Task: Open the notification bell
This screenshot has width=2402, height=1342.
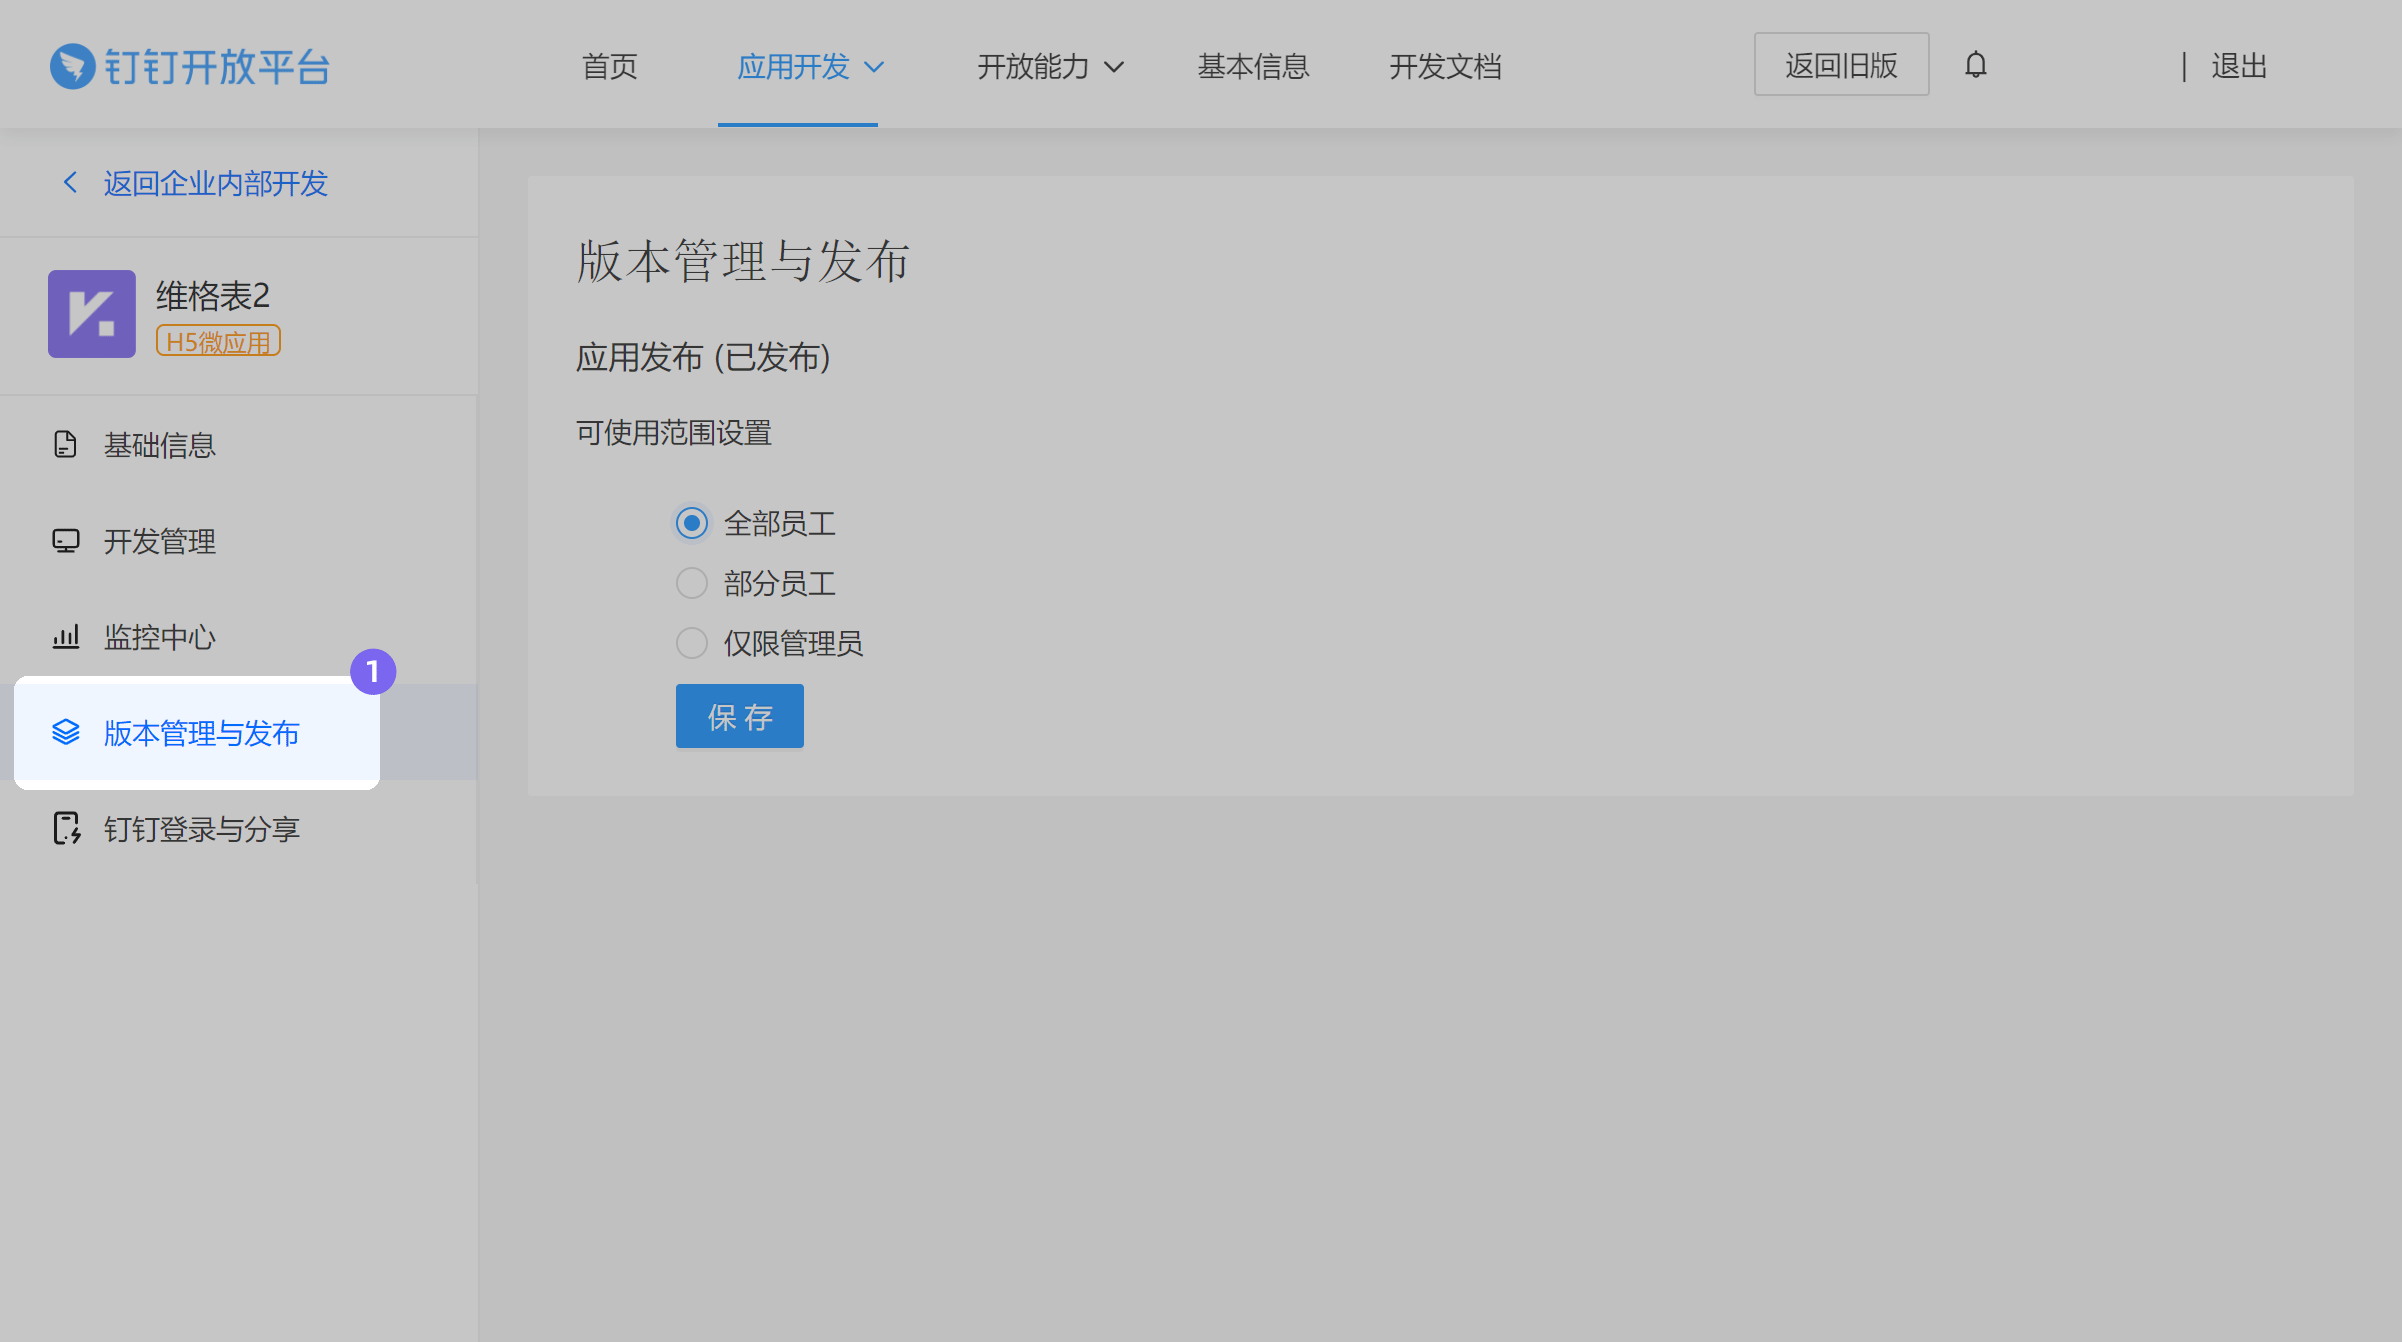Action: 1975,65
